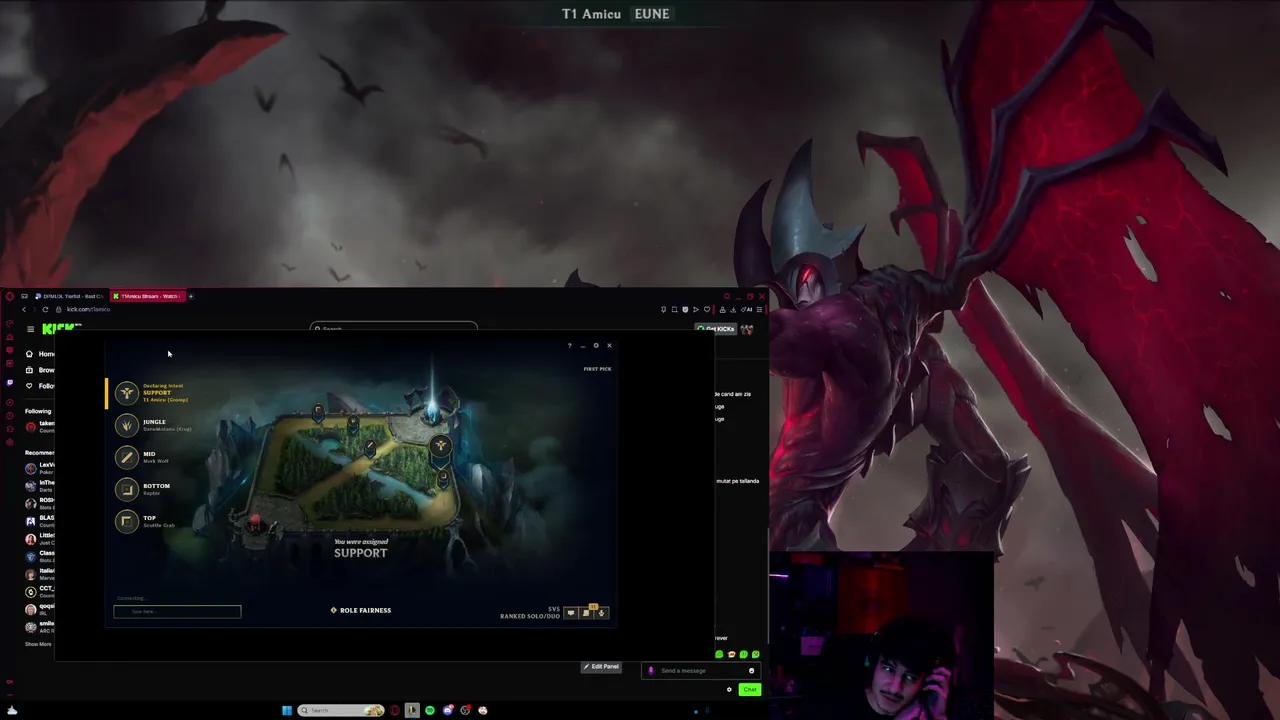This screenshot has height=720, width=1280.
Task: Reload the browser page
Action: (45, 309)
